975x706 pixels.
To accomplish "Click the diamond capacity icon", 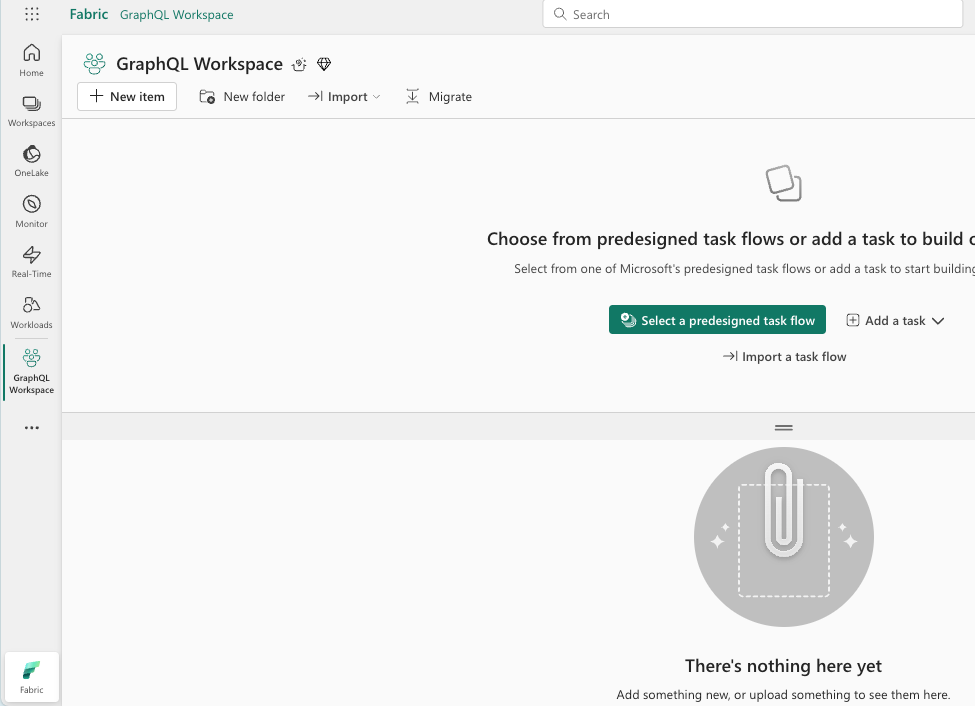I will tap(324, 64).
